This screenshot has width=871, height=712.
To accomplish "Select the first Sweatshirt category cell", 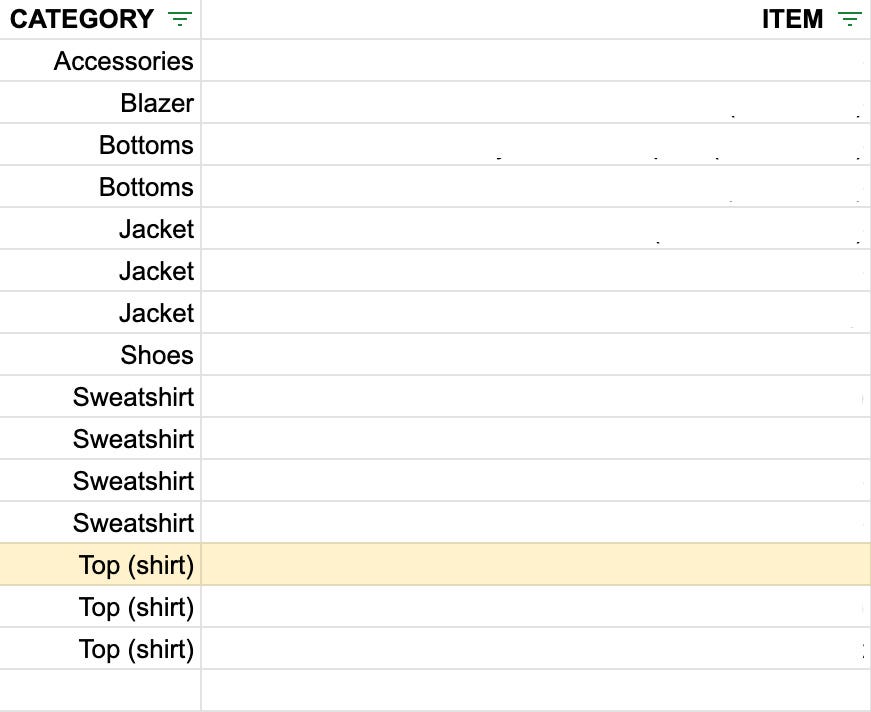I will 100,397.
